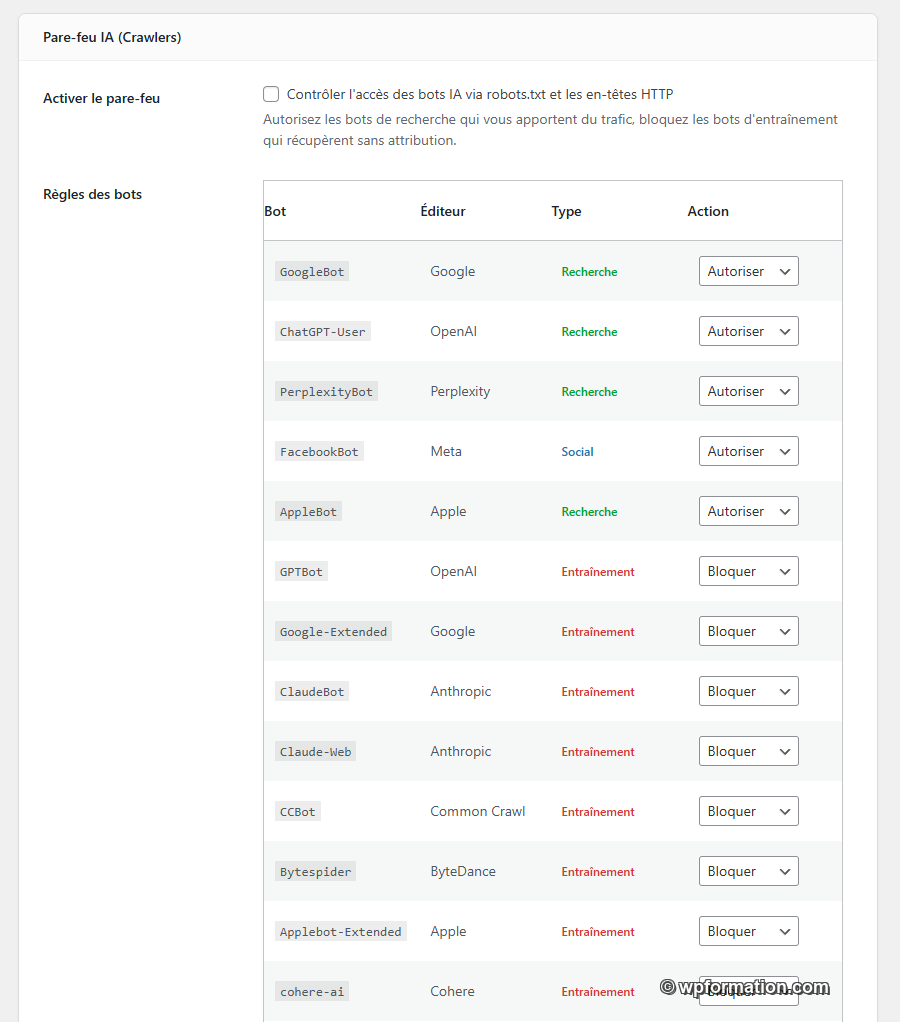Click the Pare-feu IA (Crawlers) heading
This screenshot has height=1022, width=900.
coord(112,37)
